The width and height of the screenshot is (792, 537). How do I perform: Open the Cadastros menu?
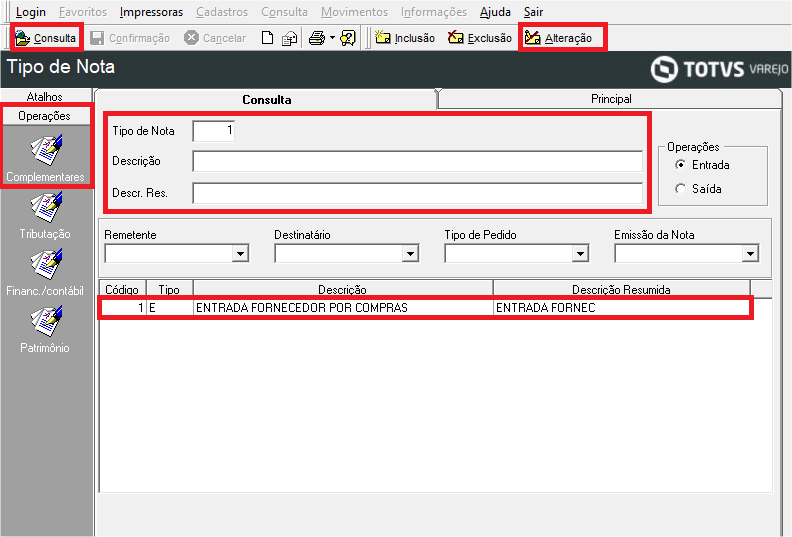[x=222, y=12]
